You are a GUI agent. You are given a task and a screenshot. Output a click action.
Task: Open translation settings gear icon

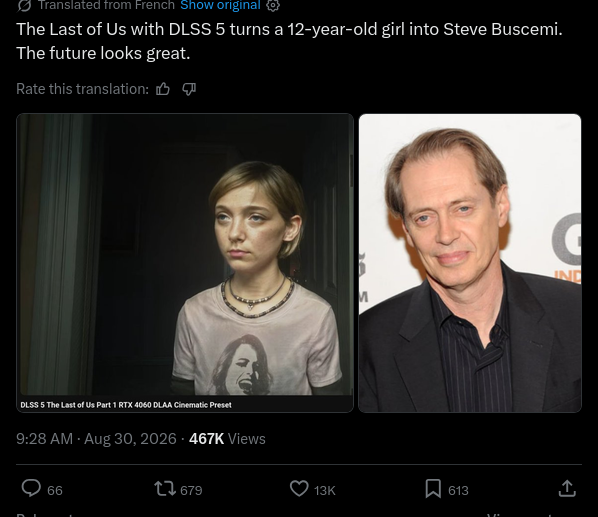pyautogui.click(x=273, y=5)
